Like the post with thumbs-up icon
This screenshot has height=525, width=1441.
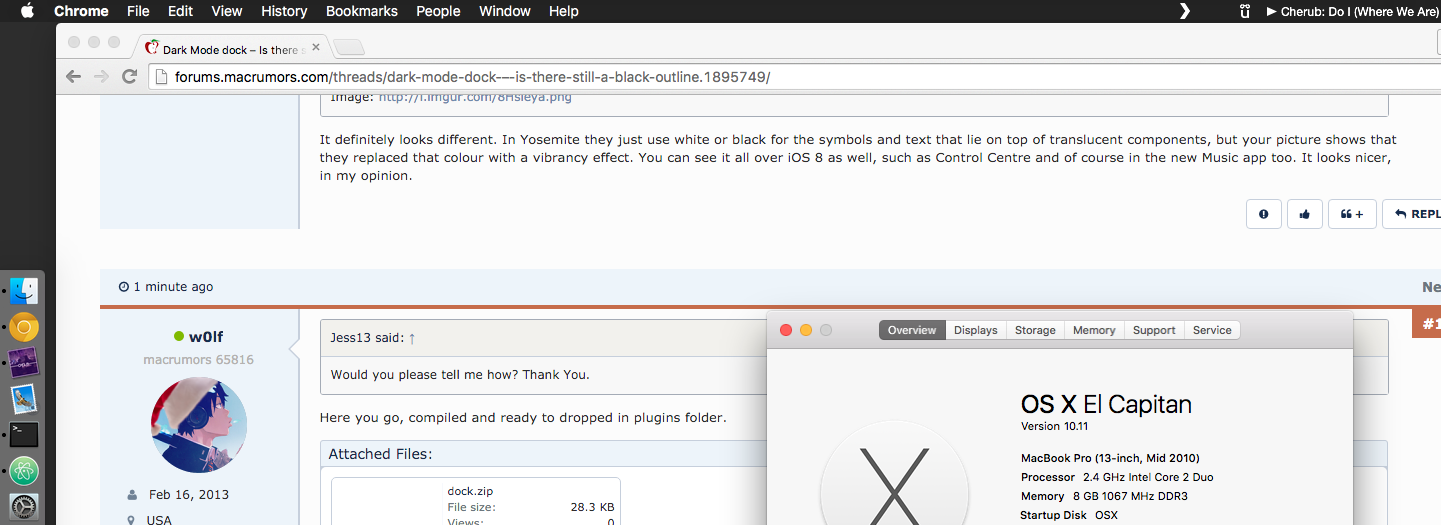[1305, 214]
